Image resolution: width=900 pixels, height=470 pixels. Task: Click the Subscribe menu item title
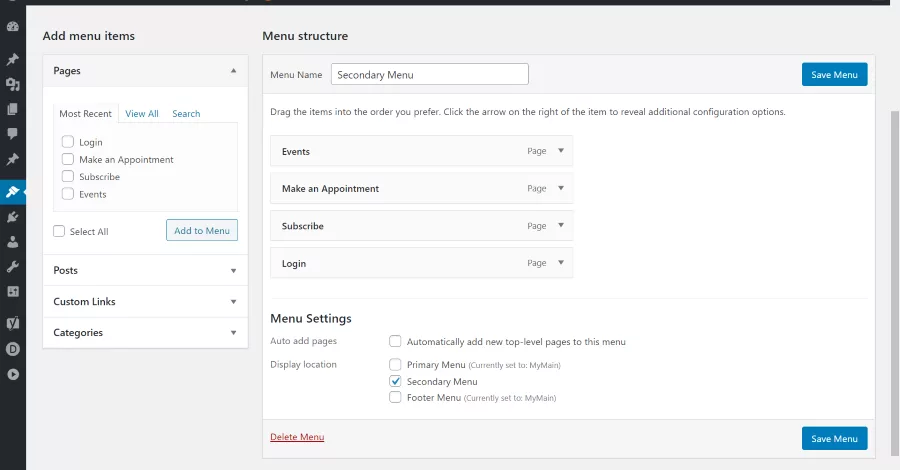click(x=302, y=226)
